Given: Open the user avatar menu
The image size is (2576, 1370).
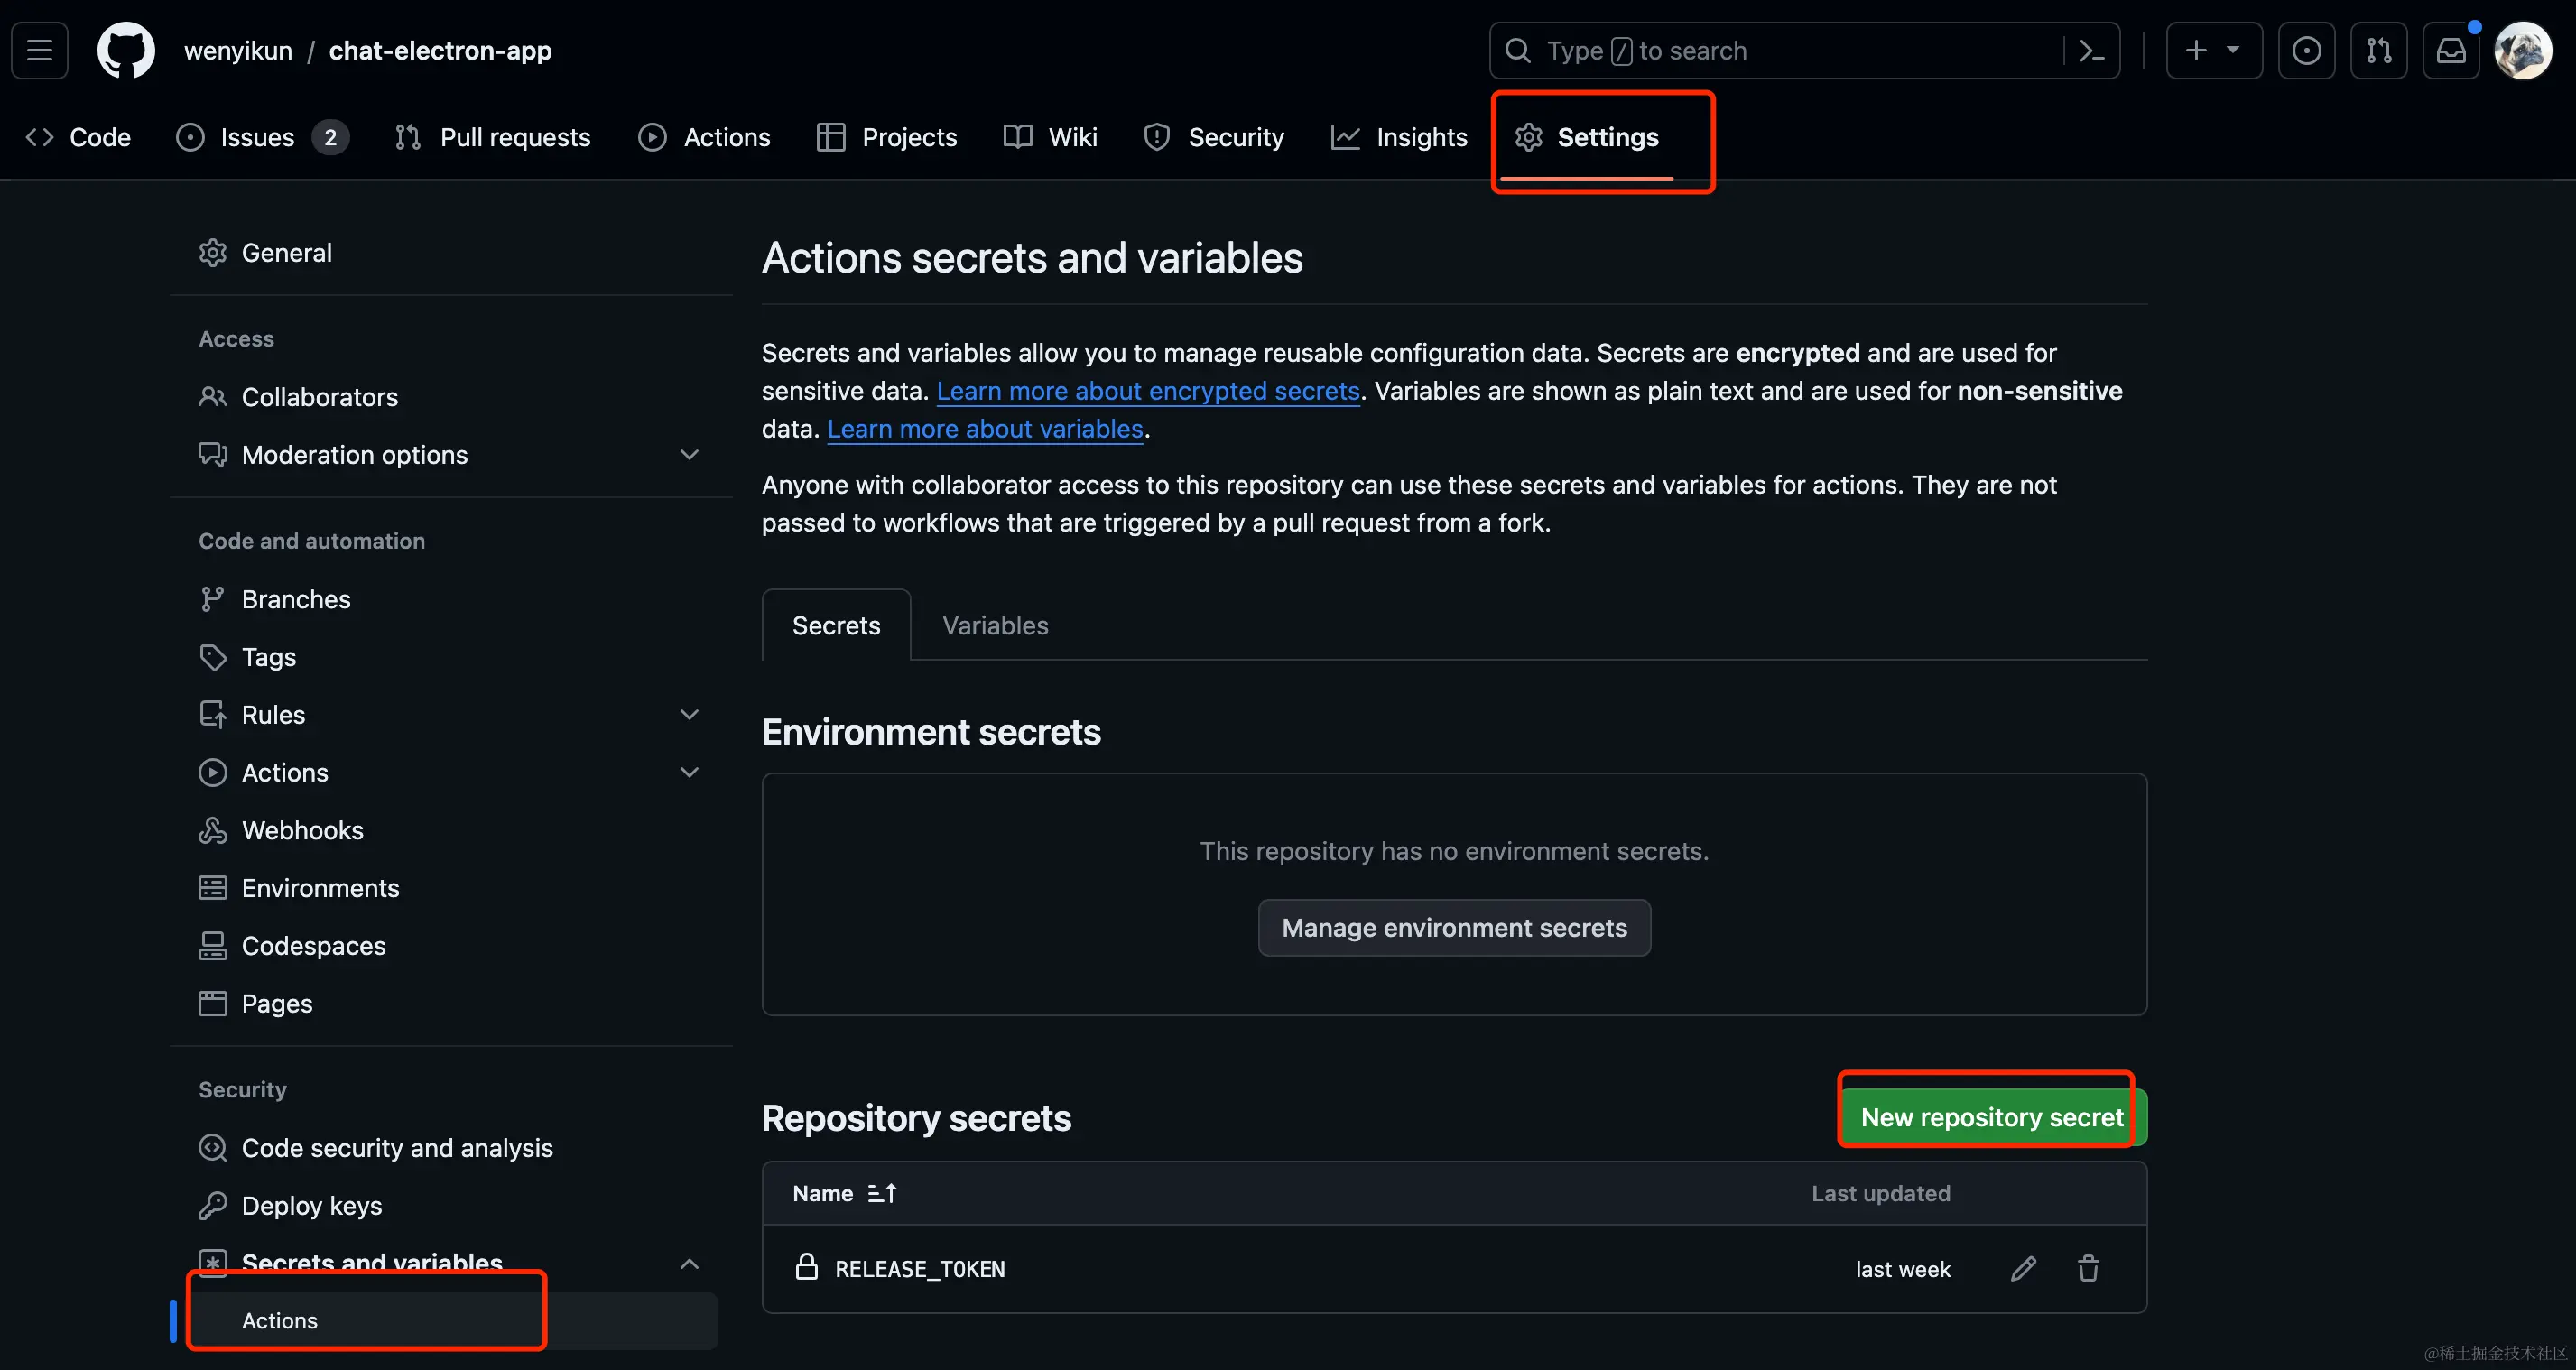Looking at the screenshot, I should [2522, 50].
